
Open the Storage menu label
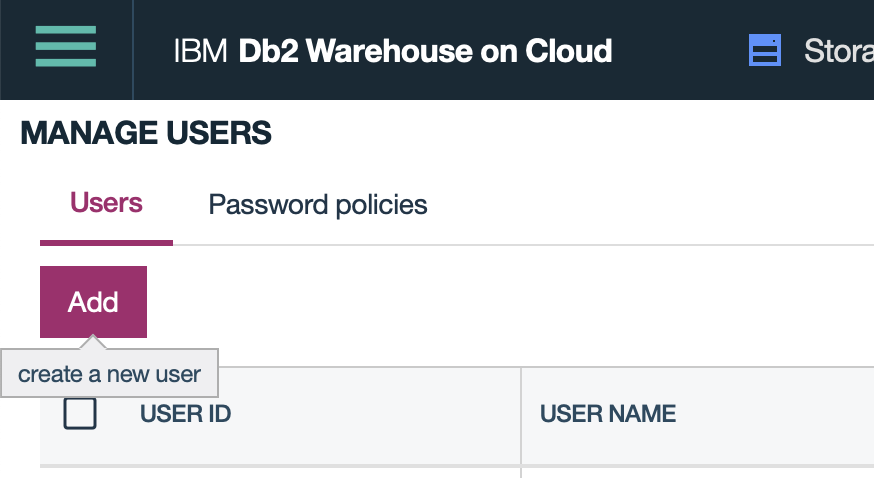click(838, 50)
